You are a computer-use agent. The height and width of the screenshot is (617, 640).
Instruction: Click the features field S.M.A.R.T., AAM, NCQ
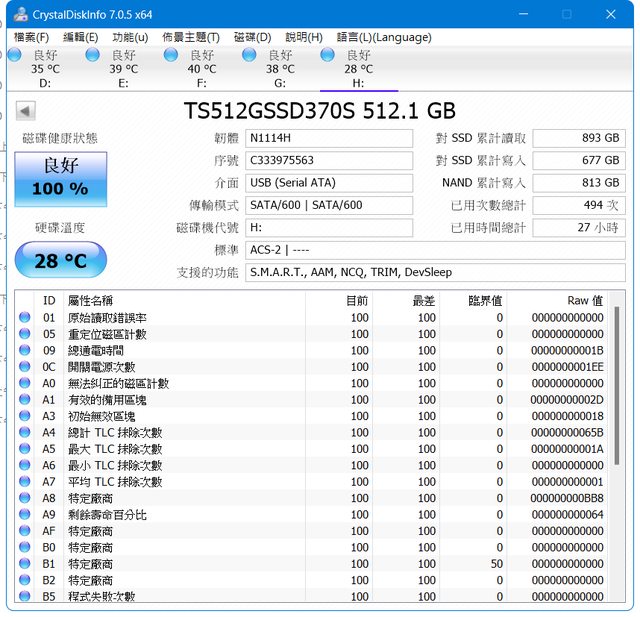[435, 273]
